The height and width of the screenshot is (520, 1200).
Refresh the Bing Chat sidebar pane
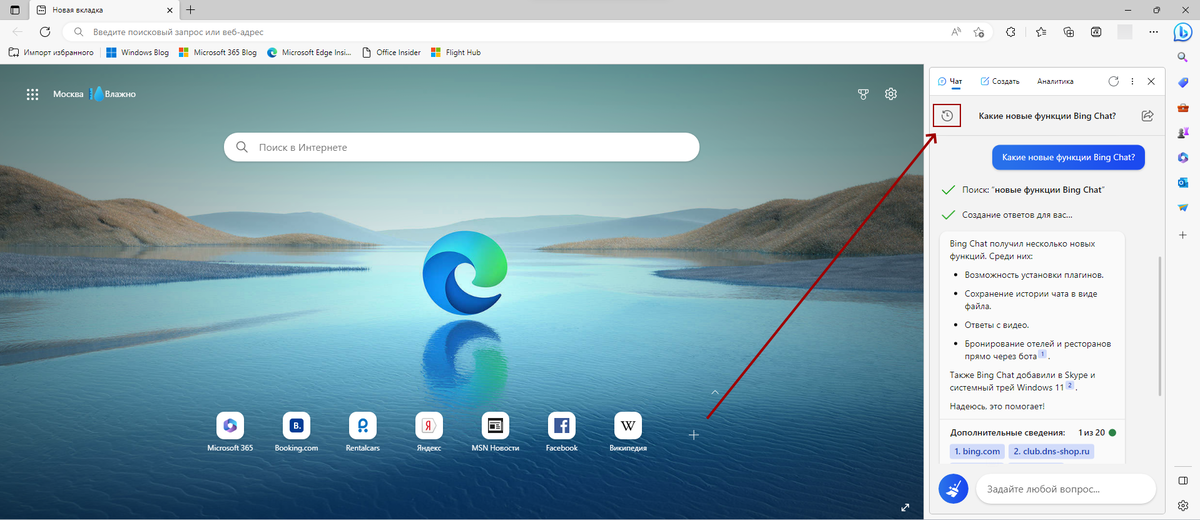click(1114, 81)
